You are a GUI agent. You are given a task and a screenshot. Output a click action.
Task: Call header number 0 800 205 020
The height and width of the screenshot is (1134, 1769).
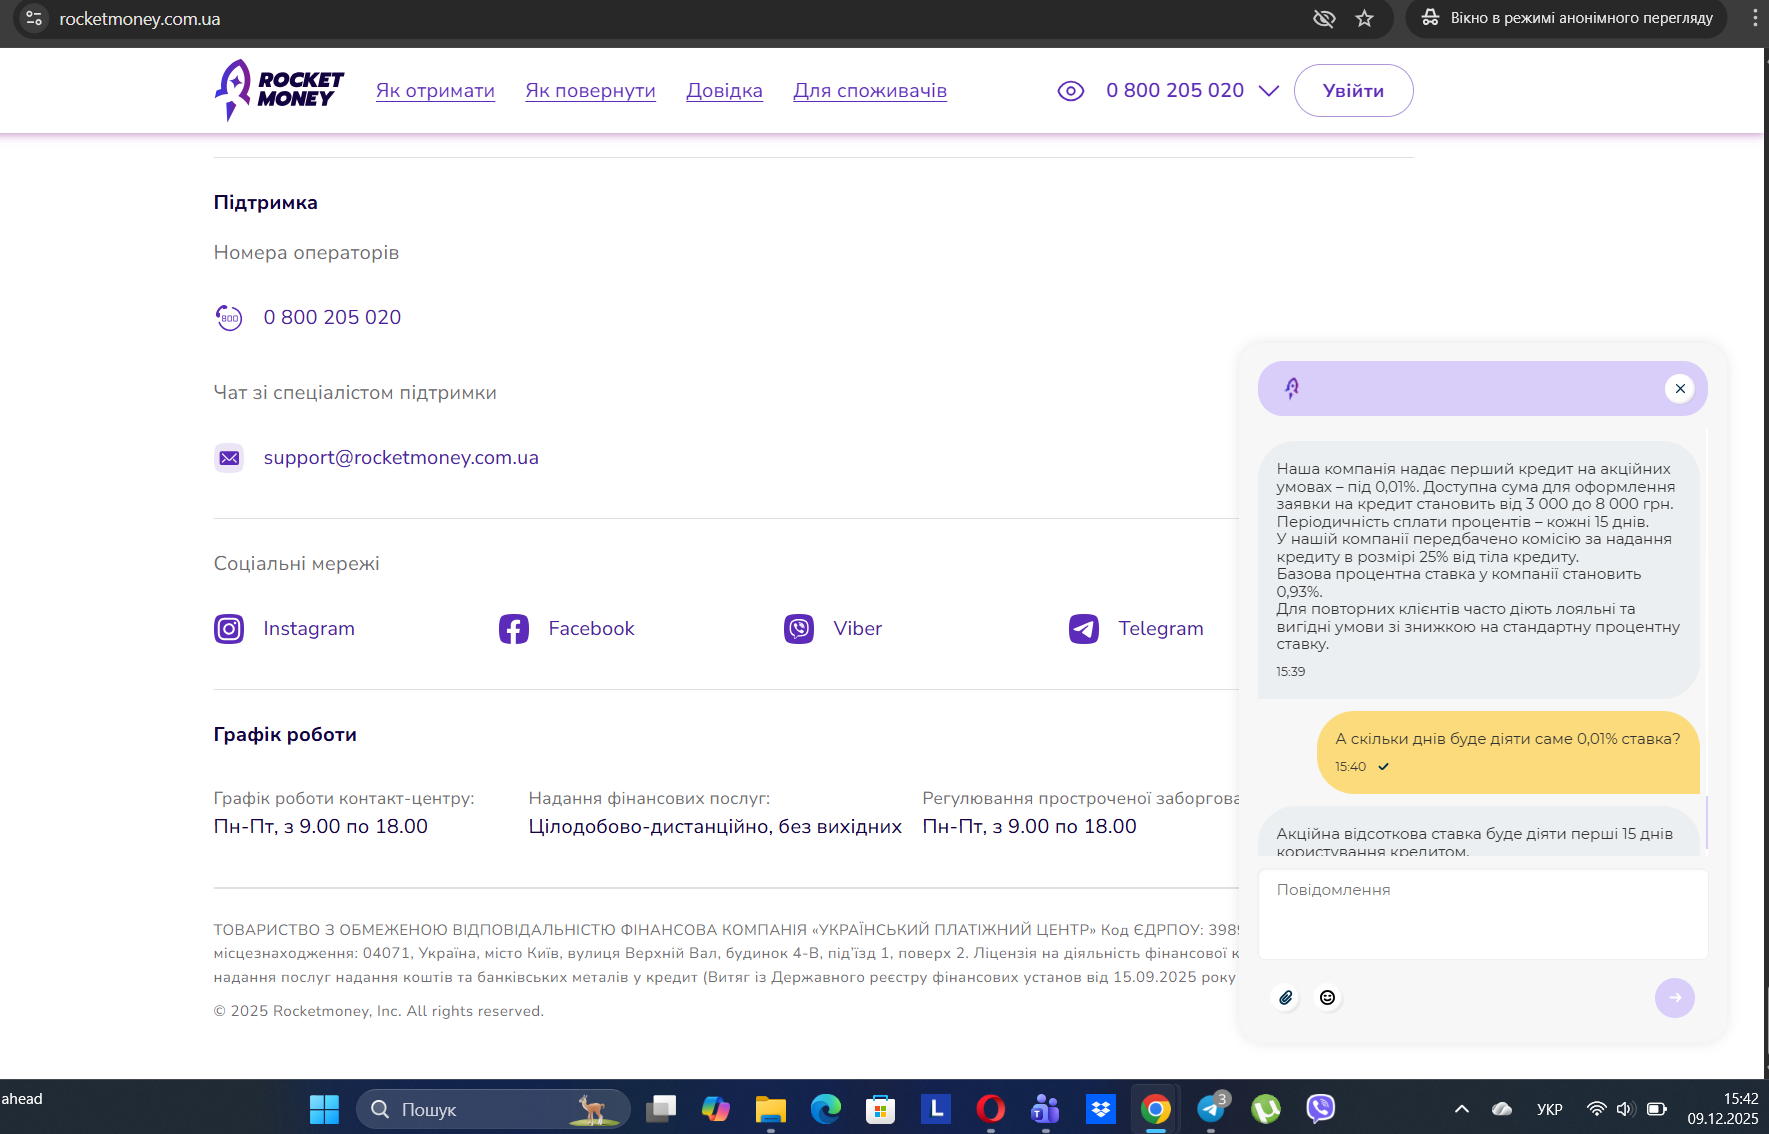click(1175, 91)
